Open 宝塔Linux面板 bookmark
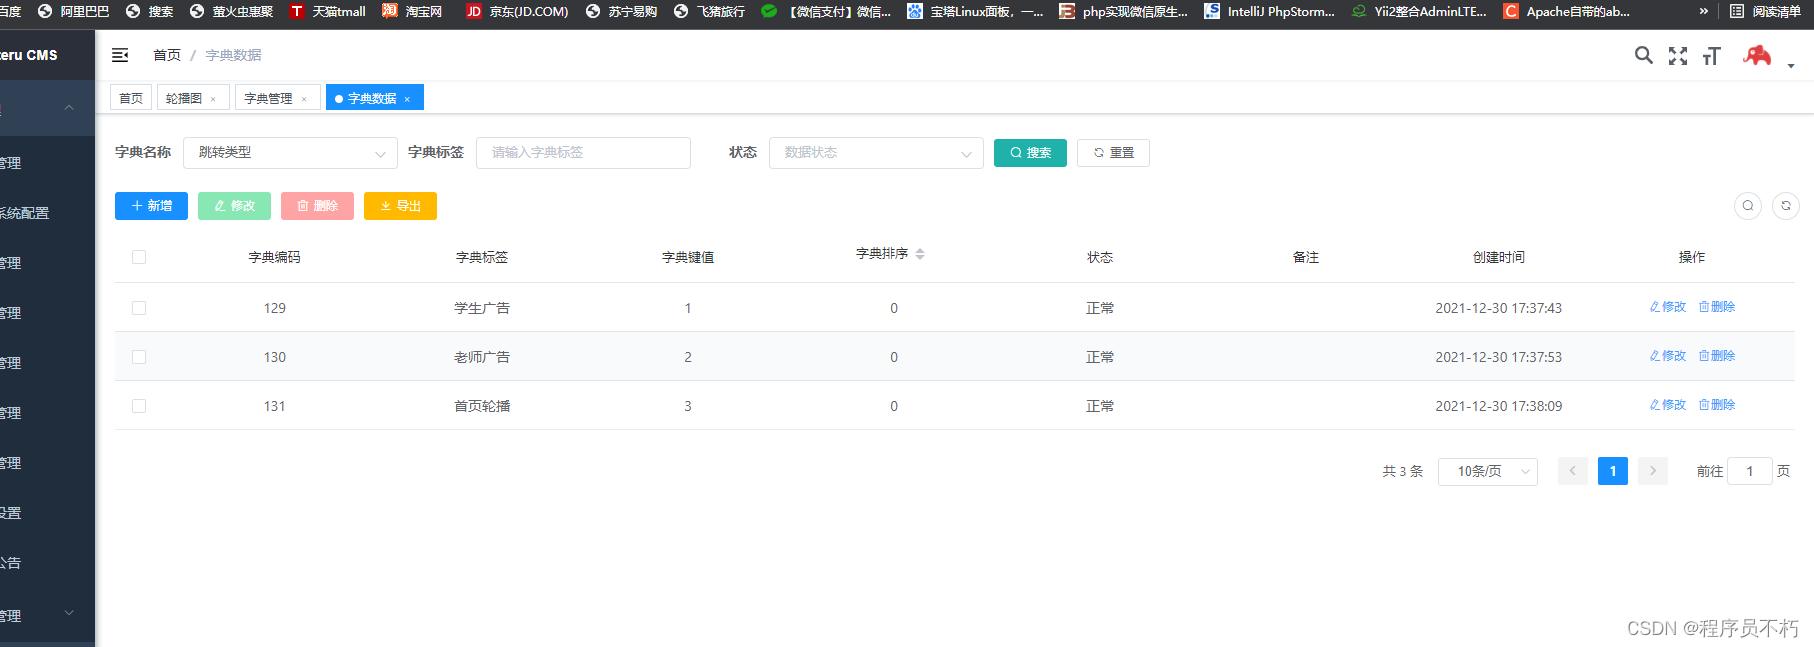 point(975,12)
